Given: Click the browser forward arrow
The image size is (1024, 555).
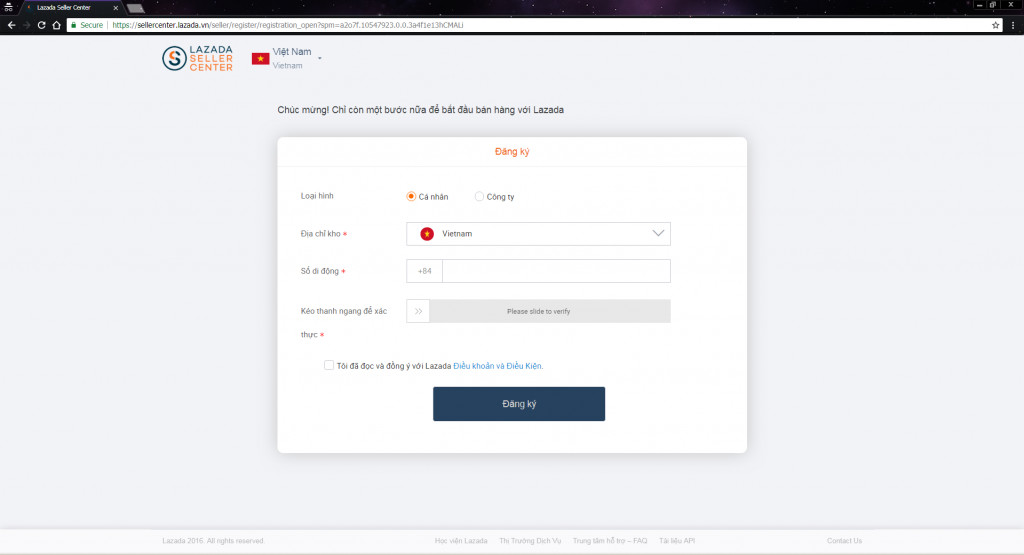Looking at the screenshot, I should pyautogui.click(x=26, y=25).
